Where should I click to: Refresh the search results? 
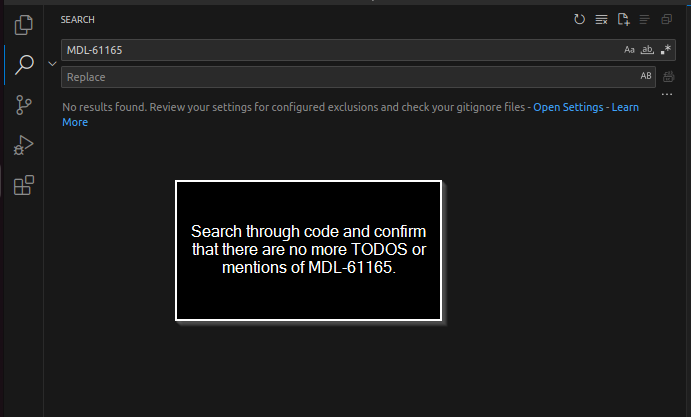point(580,19)
